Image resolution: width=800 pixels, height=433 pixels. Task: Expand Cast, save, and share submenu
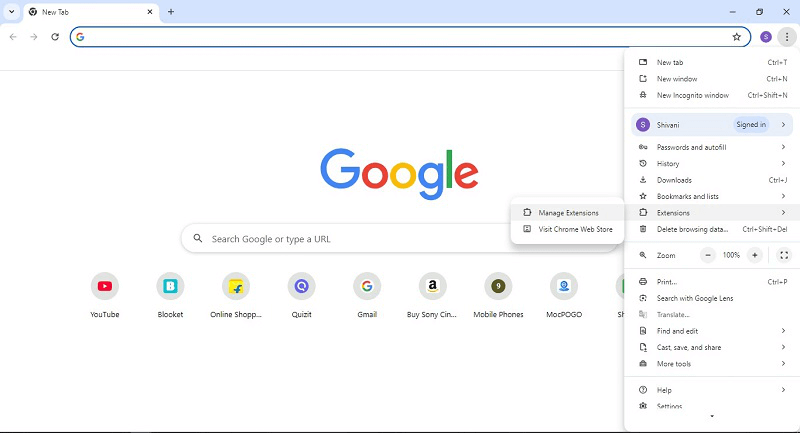tap(712, 347)
